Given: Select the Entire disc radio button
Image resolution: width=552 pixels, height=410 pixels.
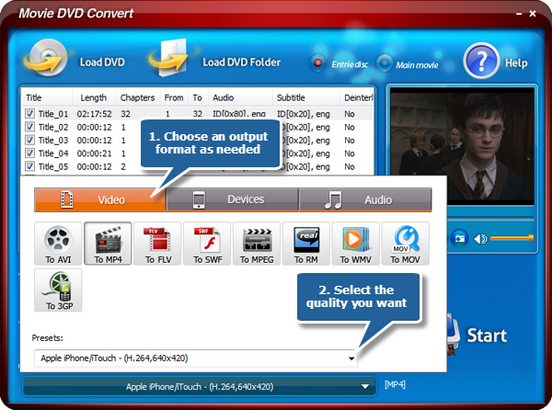Looking at the screenshot, I should click(318, 63).
